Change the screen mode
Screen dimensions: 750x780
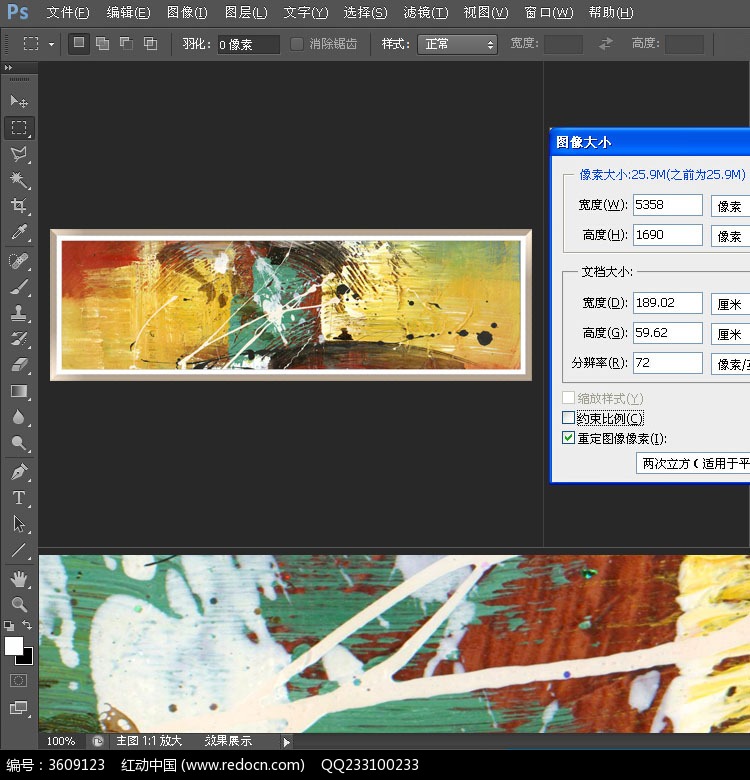tap(18, 707)
